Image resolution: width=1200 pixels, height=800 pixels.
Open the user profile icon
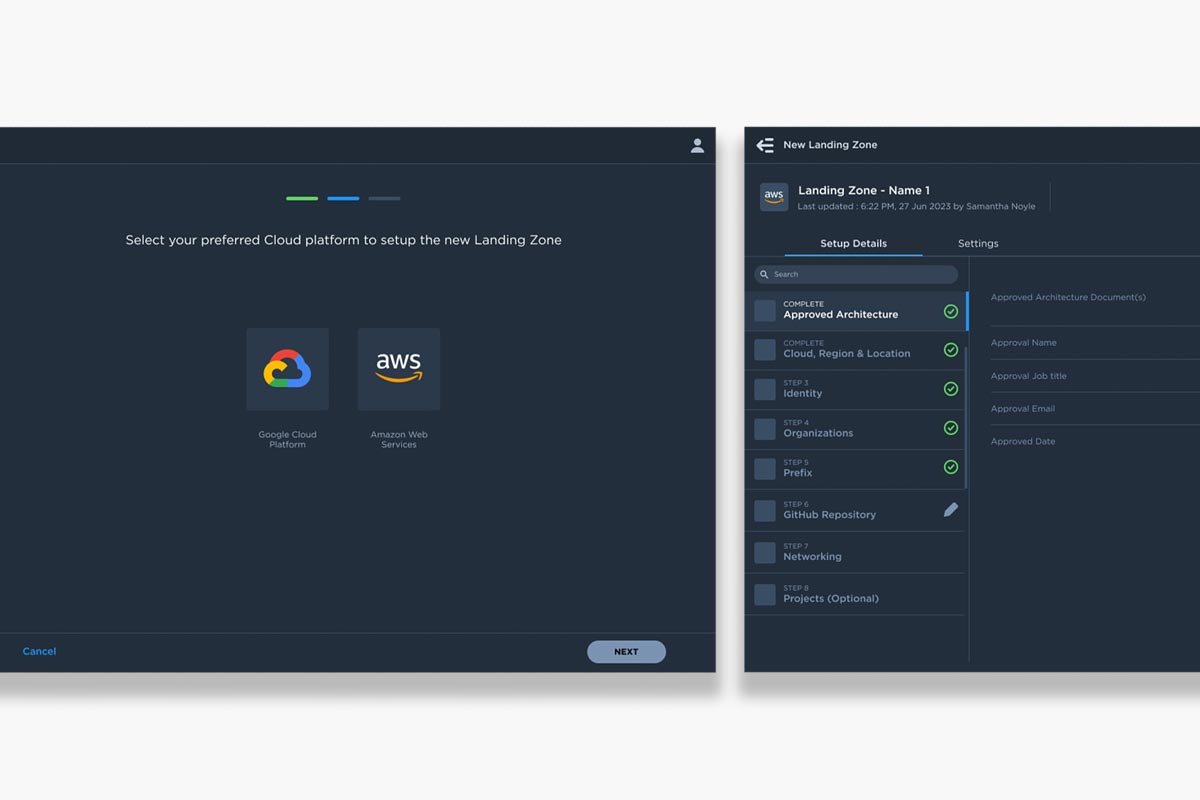coord(697,145)
